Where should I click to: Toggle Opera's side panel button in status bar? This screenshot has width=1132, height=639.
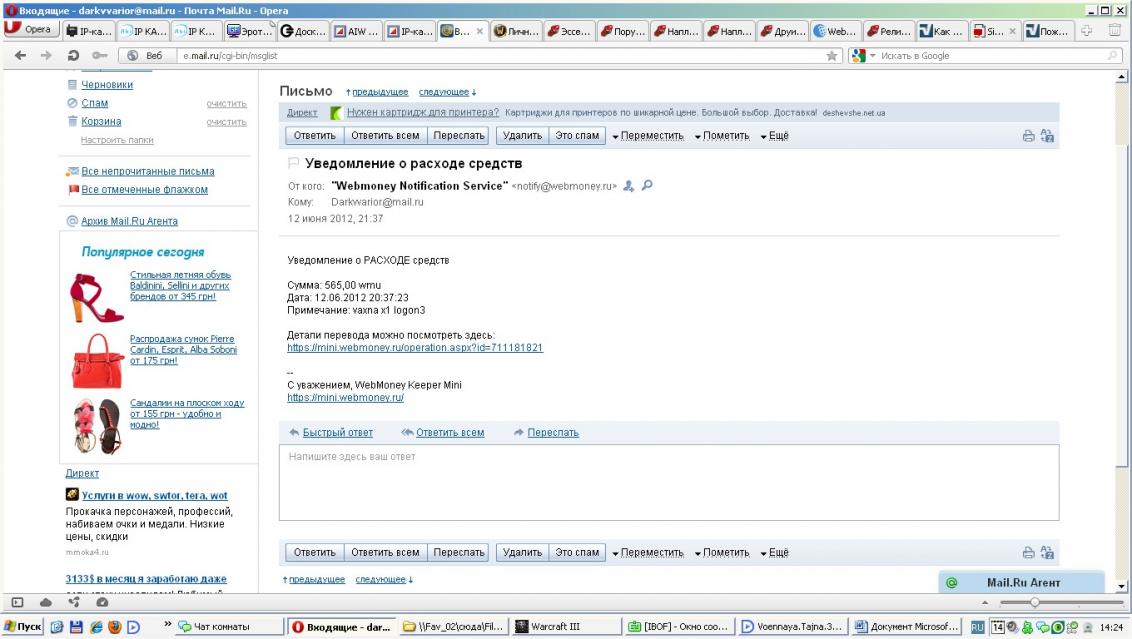(17, 602)
